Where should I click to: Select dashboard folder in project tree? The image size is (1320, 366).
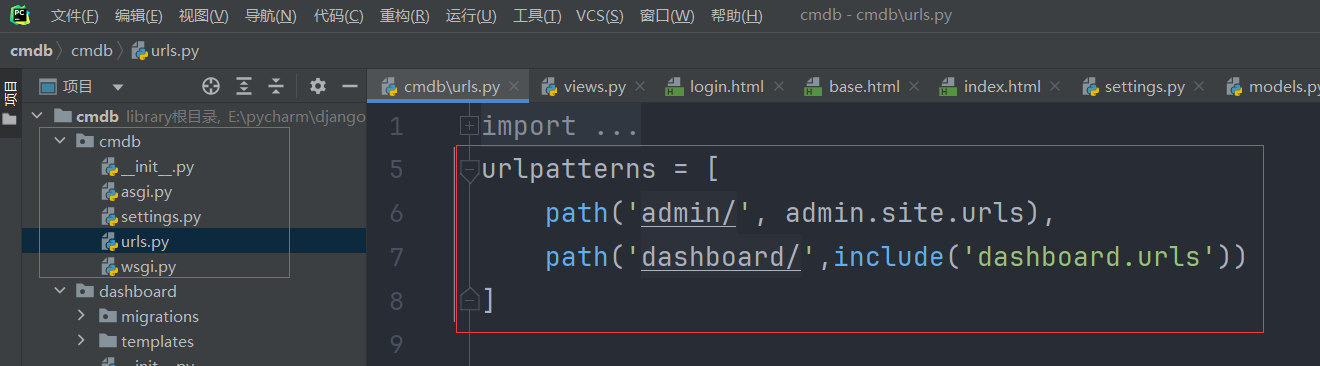tap(193, 291)
